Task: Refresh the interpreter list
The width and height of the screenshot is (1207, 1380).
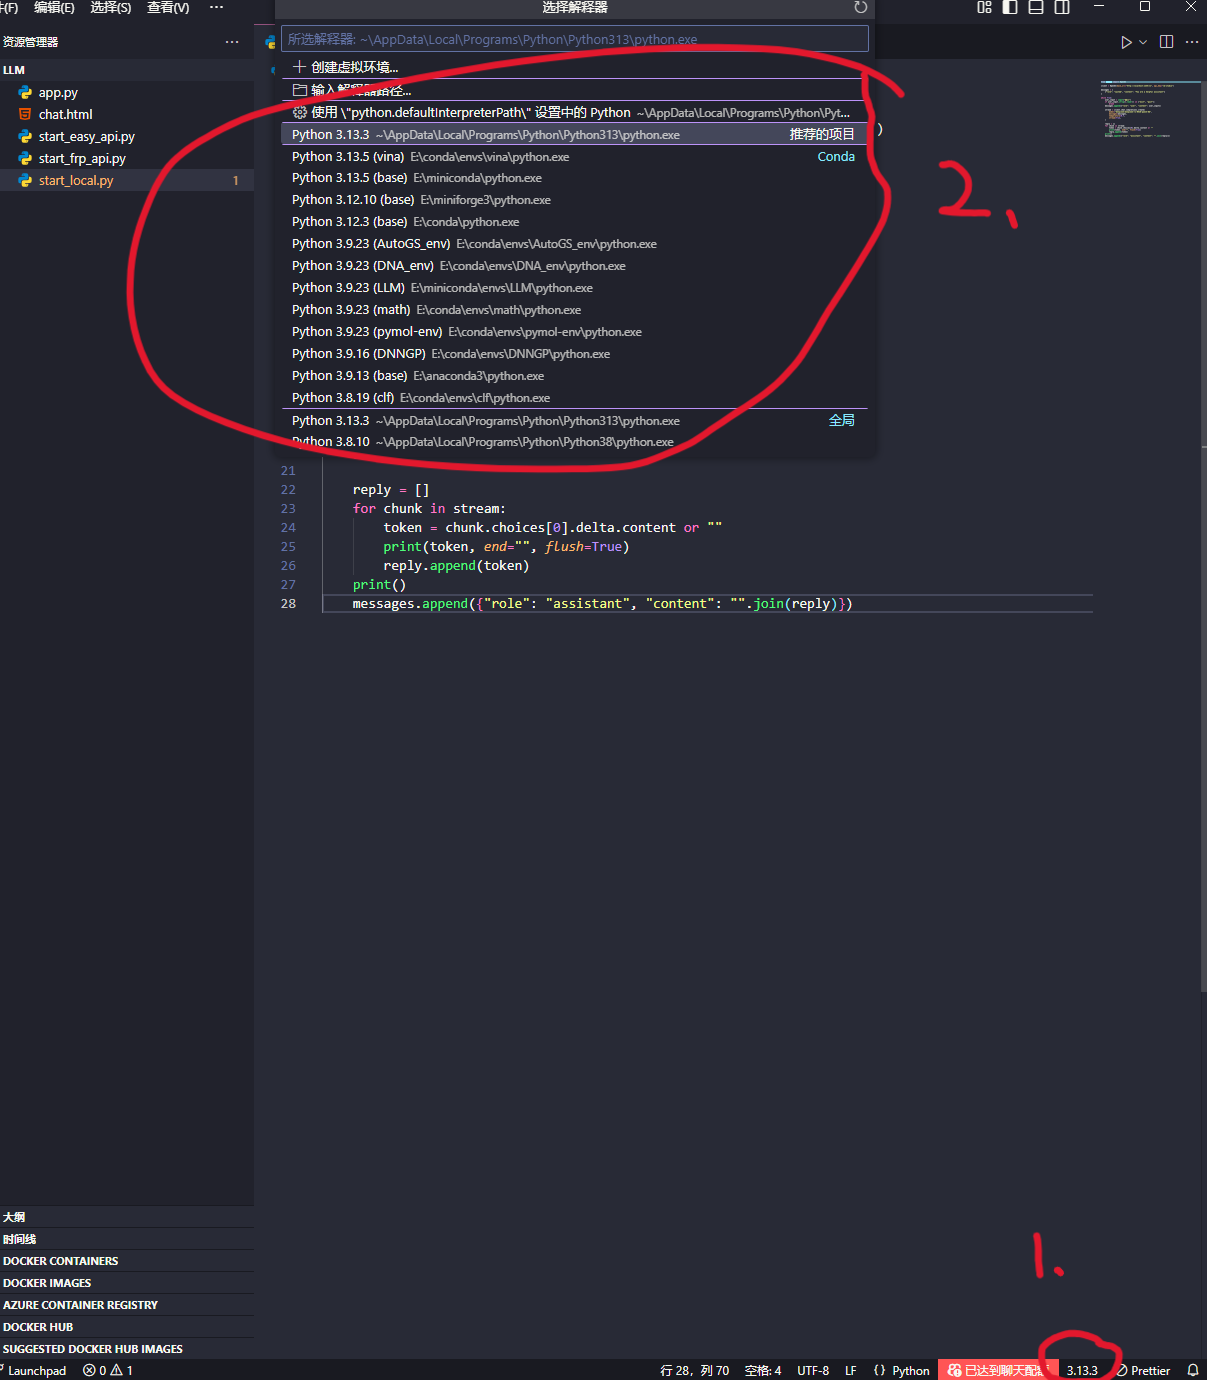Action: [860, 7]
